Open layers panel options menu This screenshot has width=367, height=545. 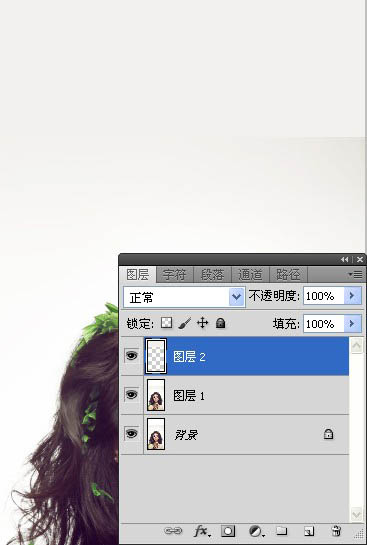pyautogui.click(x=356, y=275)
